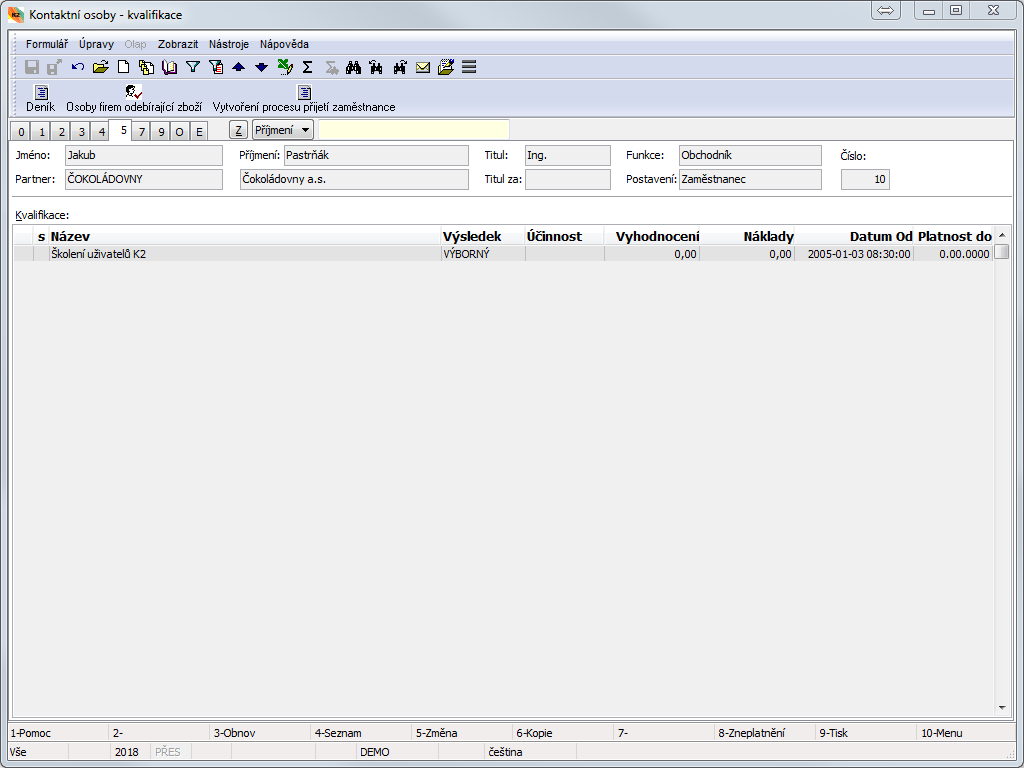Open the Formulář menu

pyautogui.click(x=47, y=44)
